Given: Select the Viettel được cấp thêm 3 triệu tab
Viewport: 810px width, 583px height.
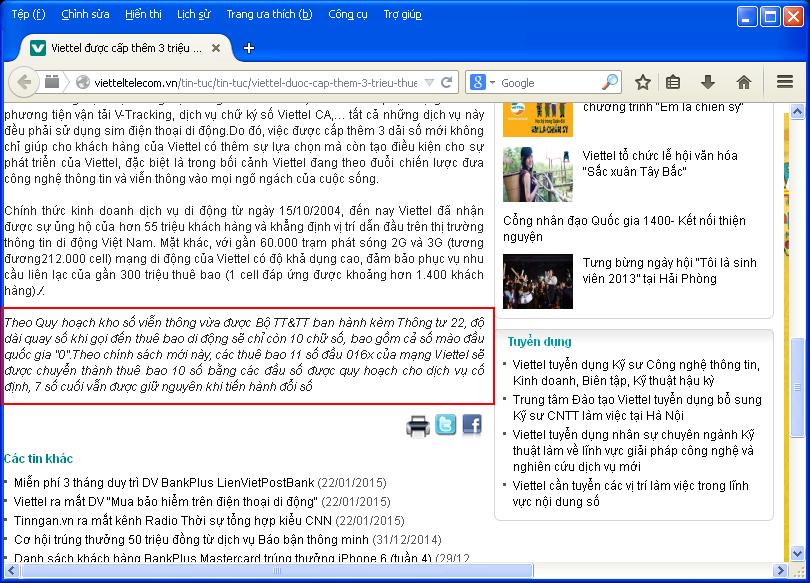Looking at the screenshot, I should coord(127,48).
